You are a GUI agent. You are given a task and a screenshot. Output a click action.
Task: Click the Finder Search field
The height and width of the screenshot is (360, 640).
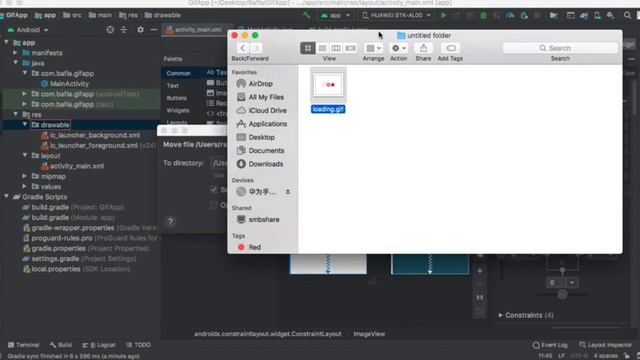[560, 48]
